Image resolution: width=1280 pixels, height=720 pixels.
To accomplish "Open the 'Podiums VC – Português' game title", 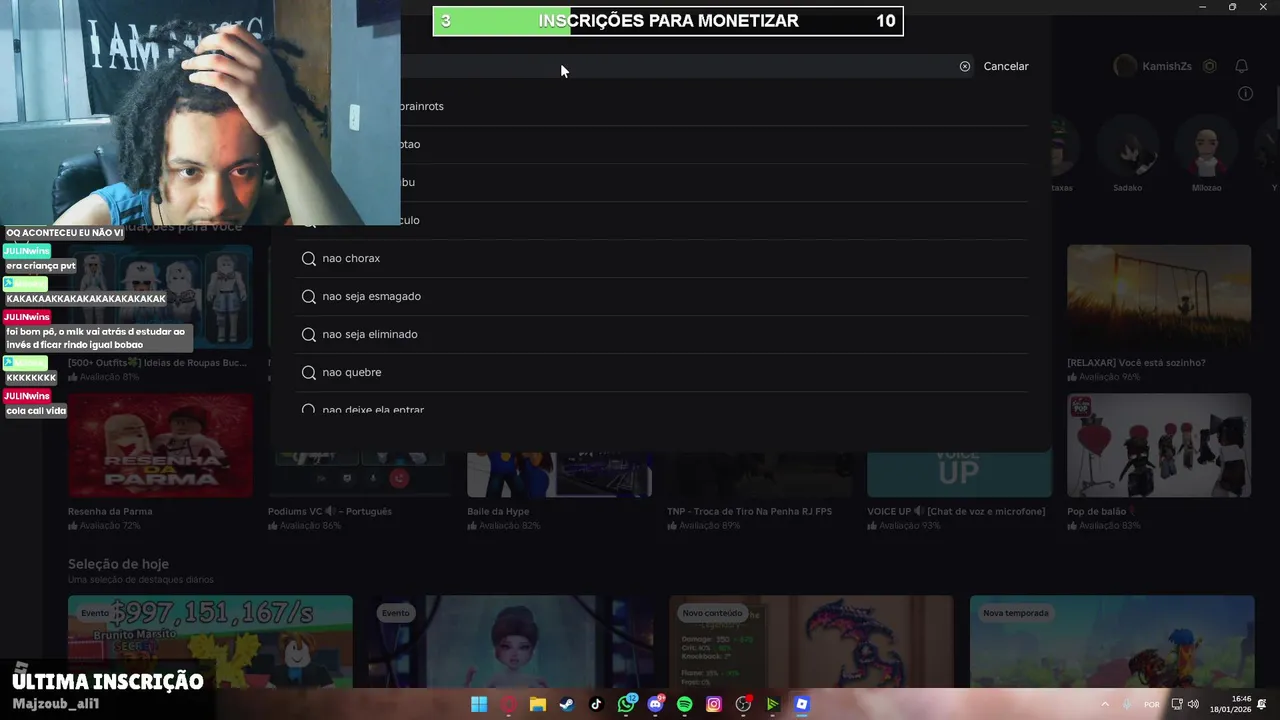I will click(x=330, y=511).
